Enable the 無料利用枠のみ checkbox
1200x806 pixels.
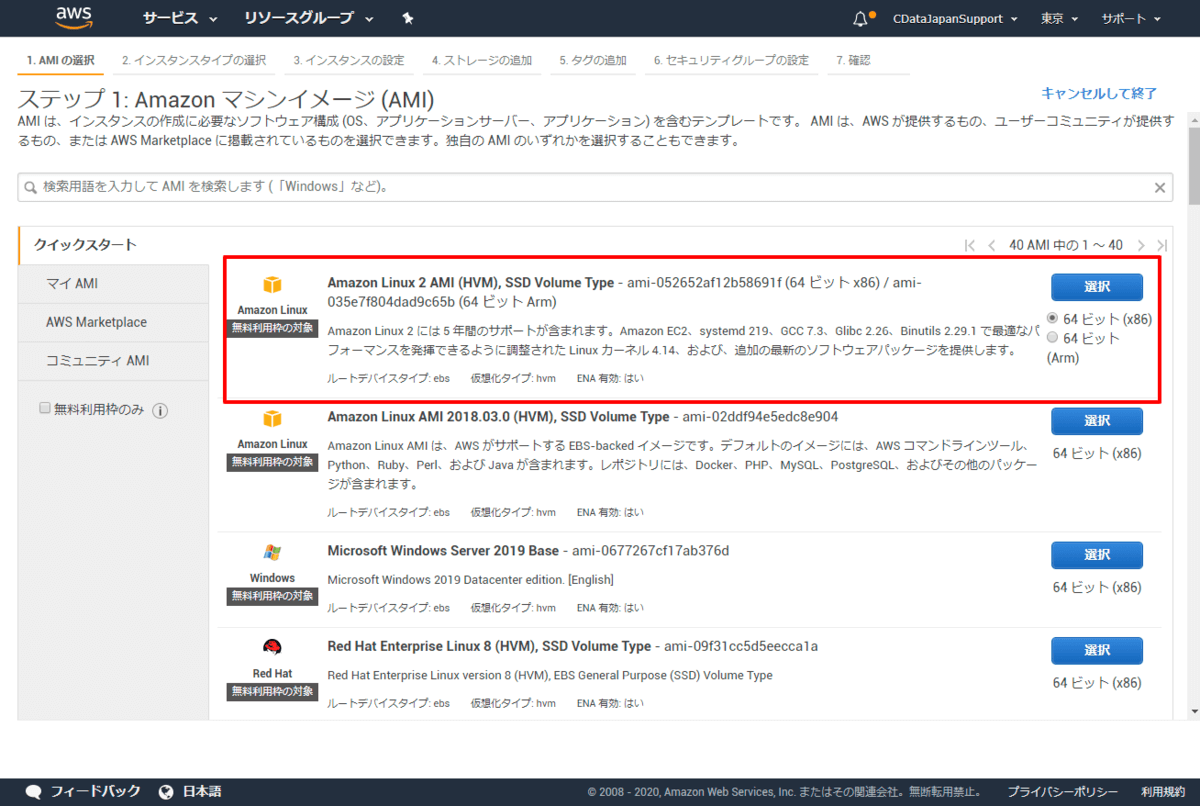[44, 408]
